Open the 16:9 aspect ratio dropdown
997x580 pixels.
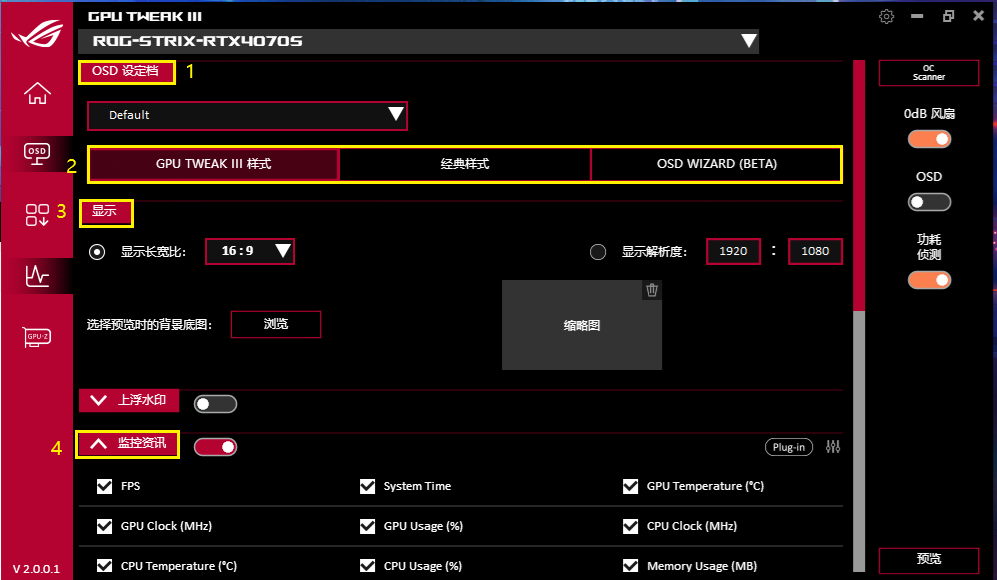[x=250, y=251]
